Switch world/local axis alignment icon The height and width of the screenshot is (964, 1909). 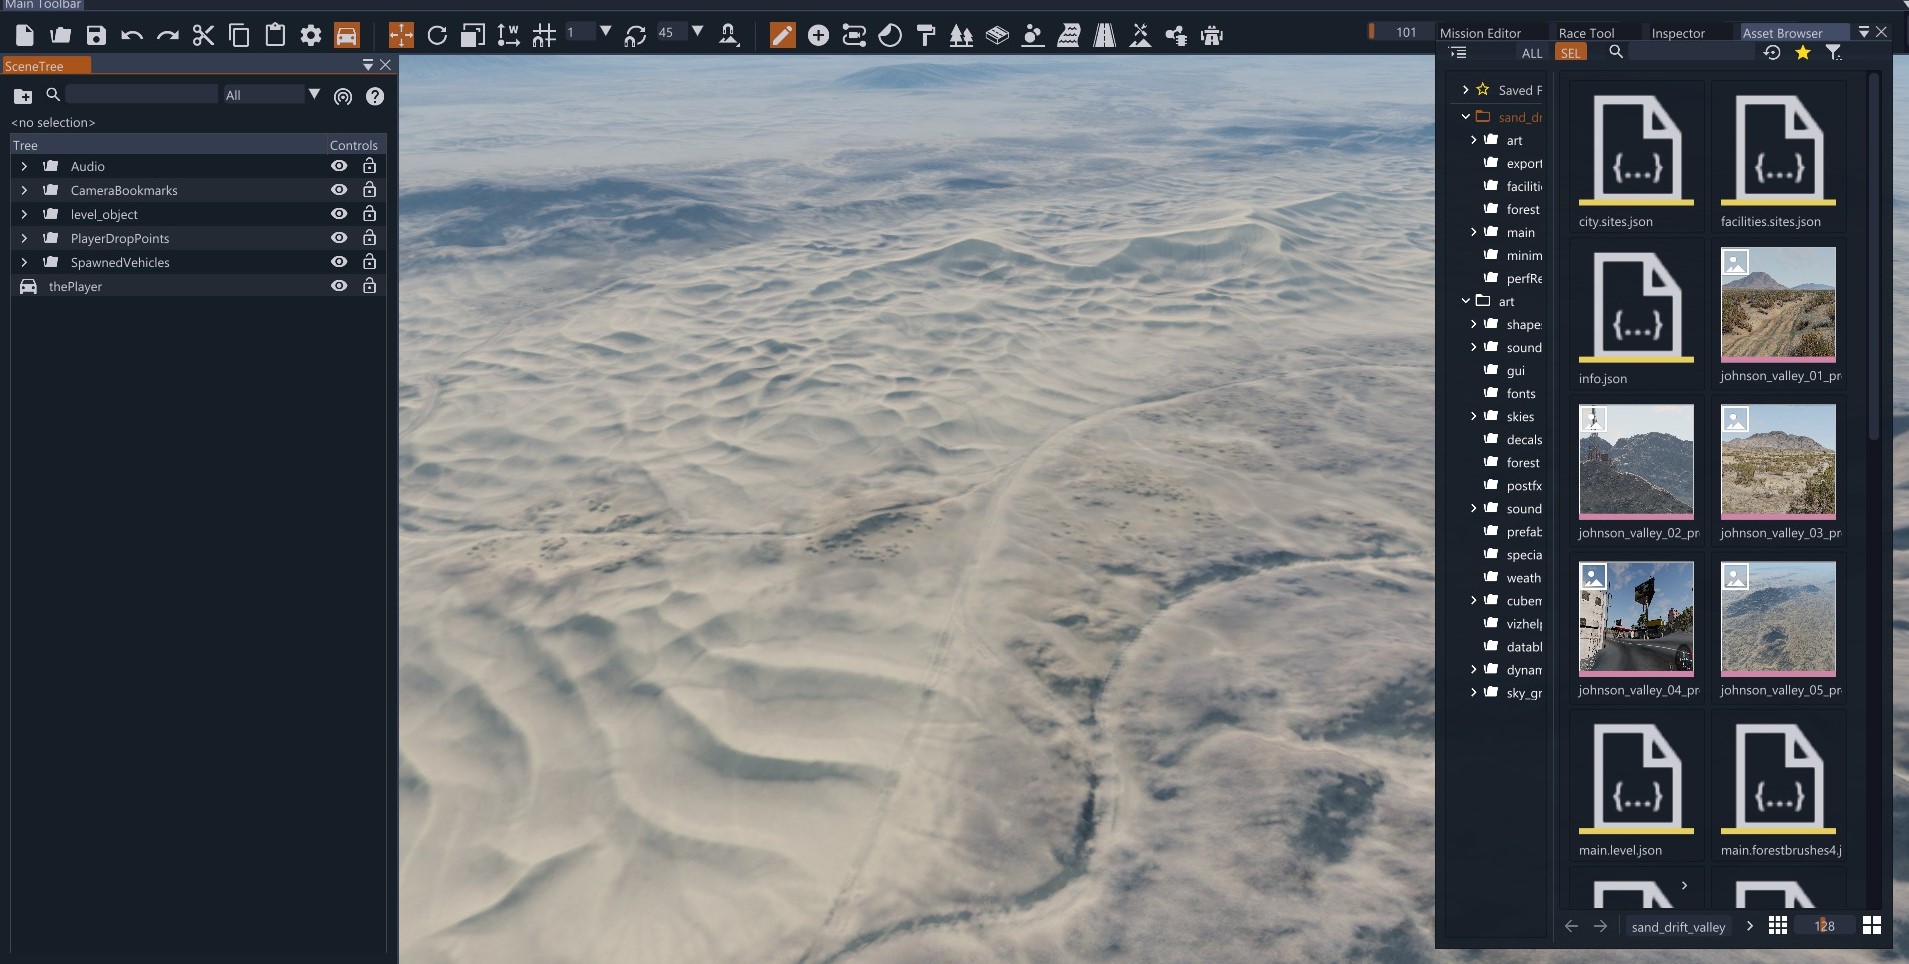(509, 36)
